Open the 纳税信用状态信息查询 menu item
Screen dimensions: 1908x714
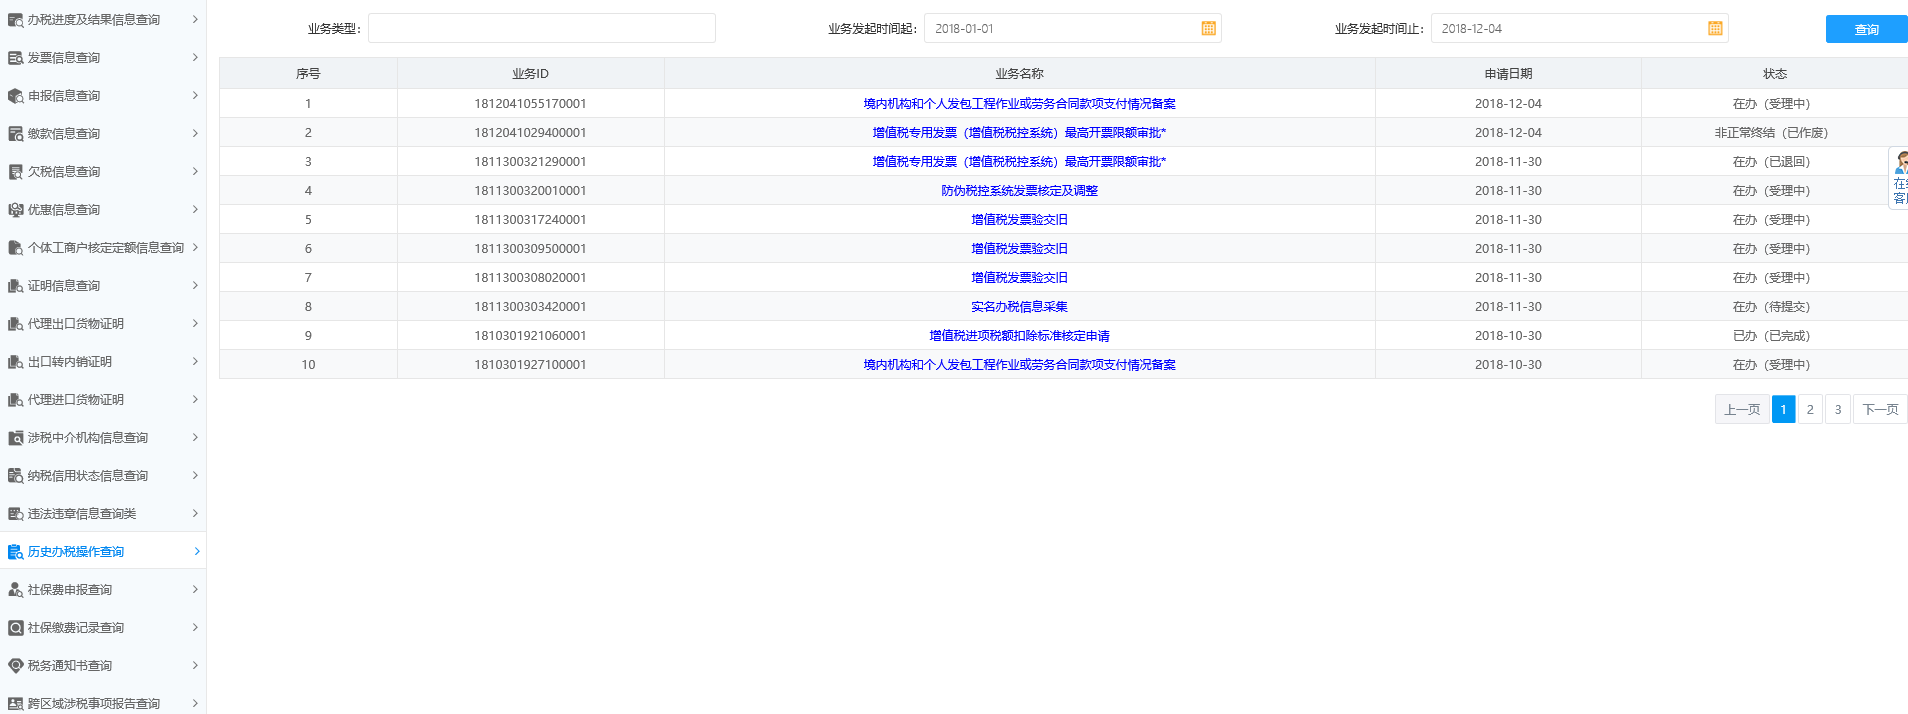click(103, 476)
